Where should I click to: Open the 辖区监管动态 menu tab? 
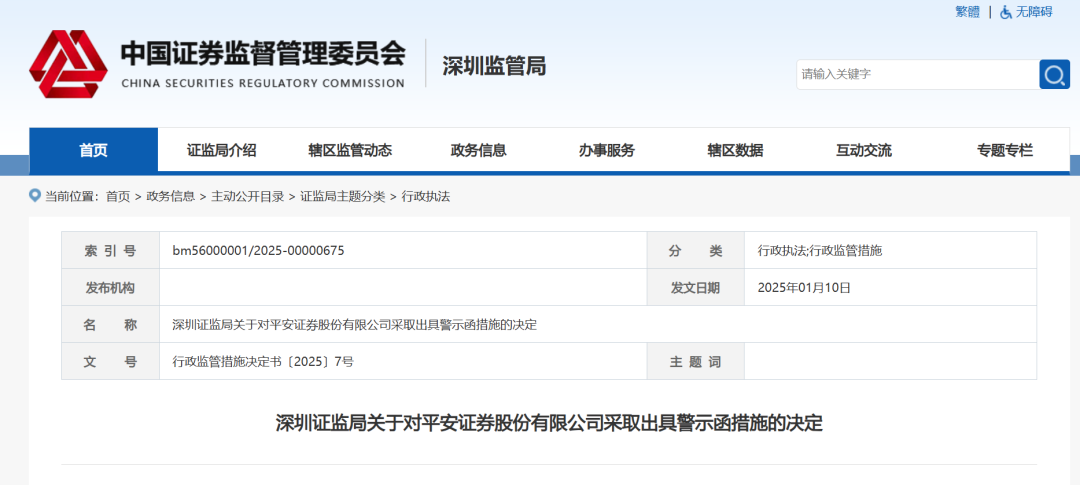pyautogui.click(x=350, y=150)
